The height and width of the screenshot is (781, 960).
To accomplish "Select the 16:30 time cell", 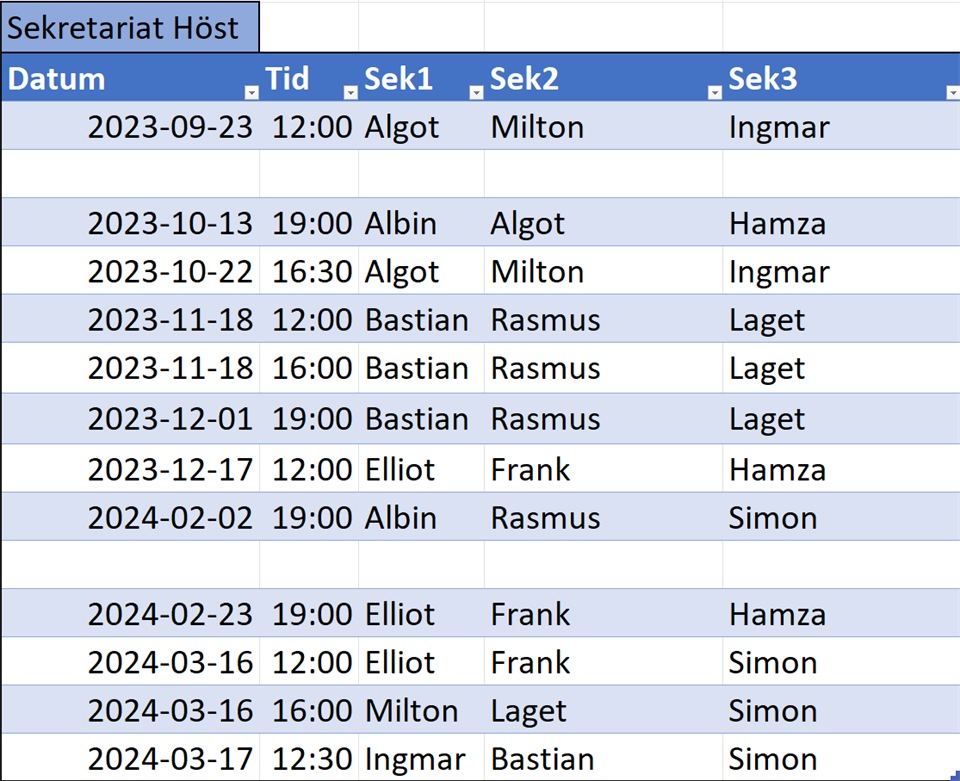I will pos(312,272).
